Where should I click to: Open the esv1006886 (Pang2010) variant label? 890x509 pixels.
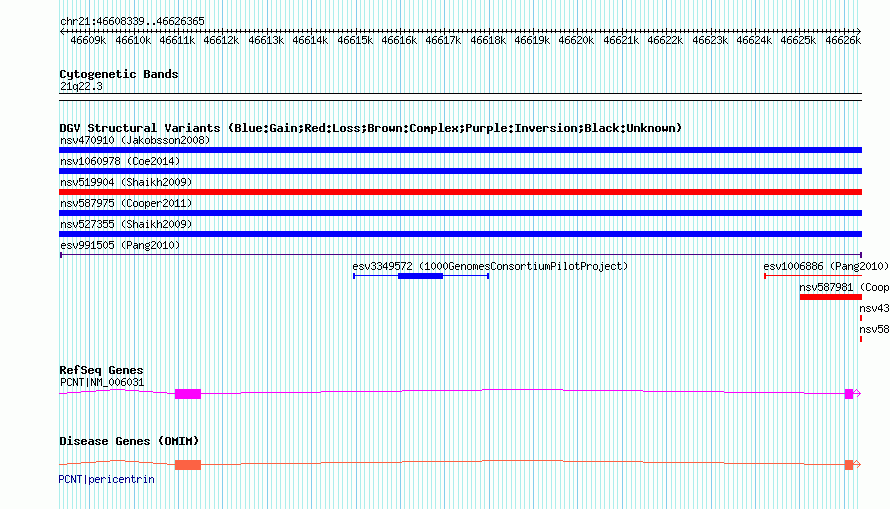pos(826,266)
